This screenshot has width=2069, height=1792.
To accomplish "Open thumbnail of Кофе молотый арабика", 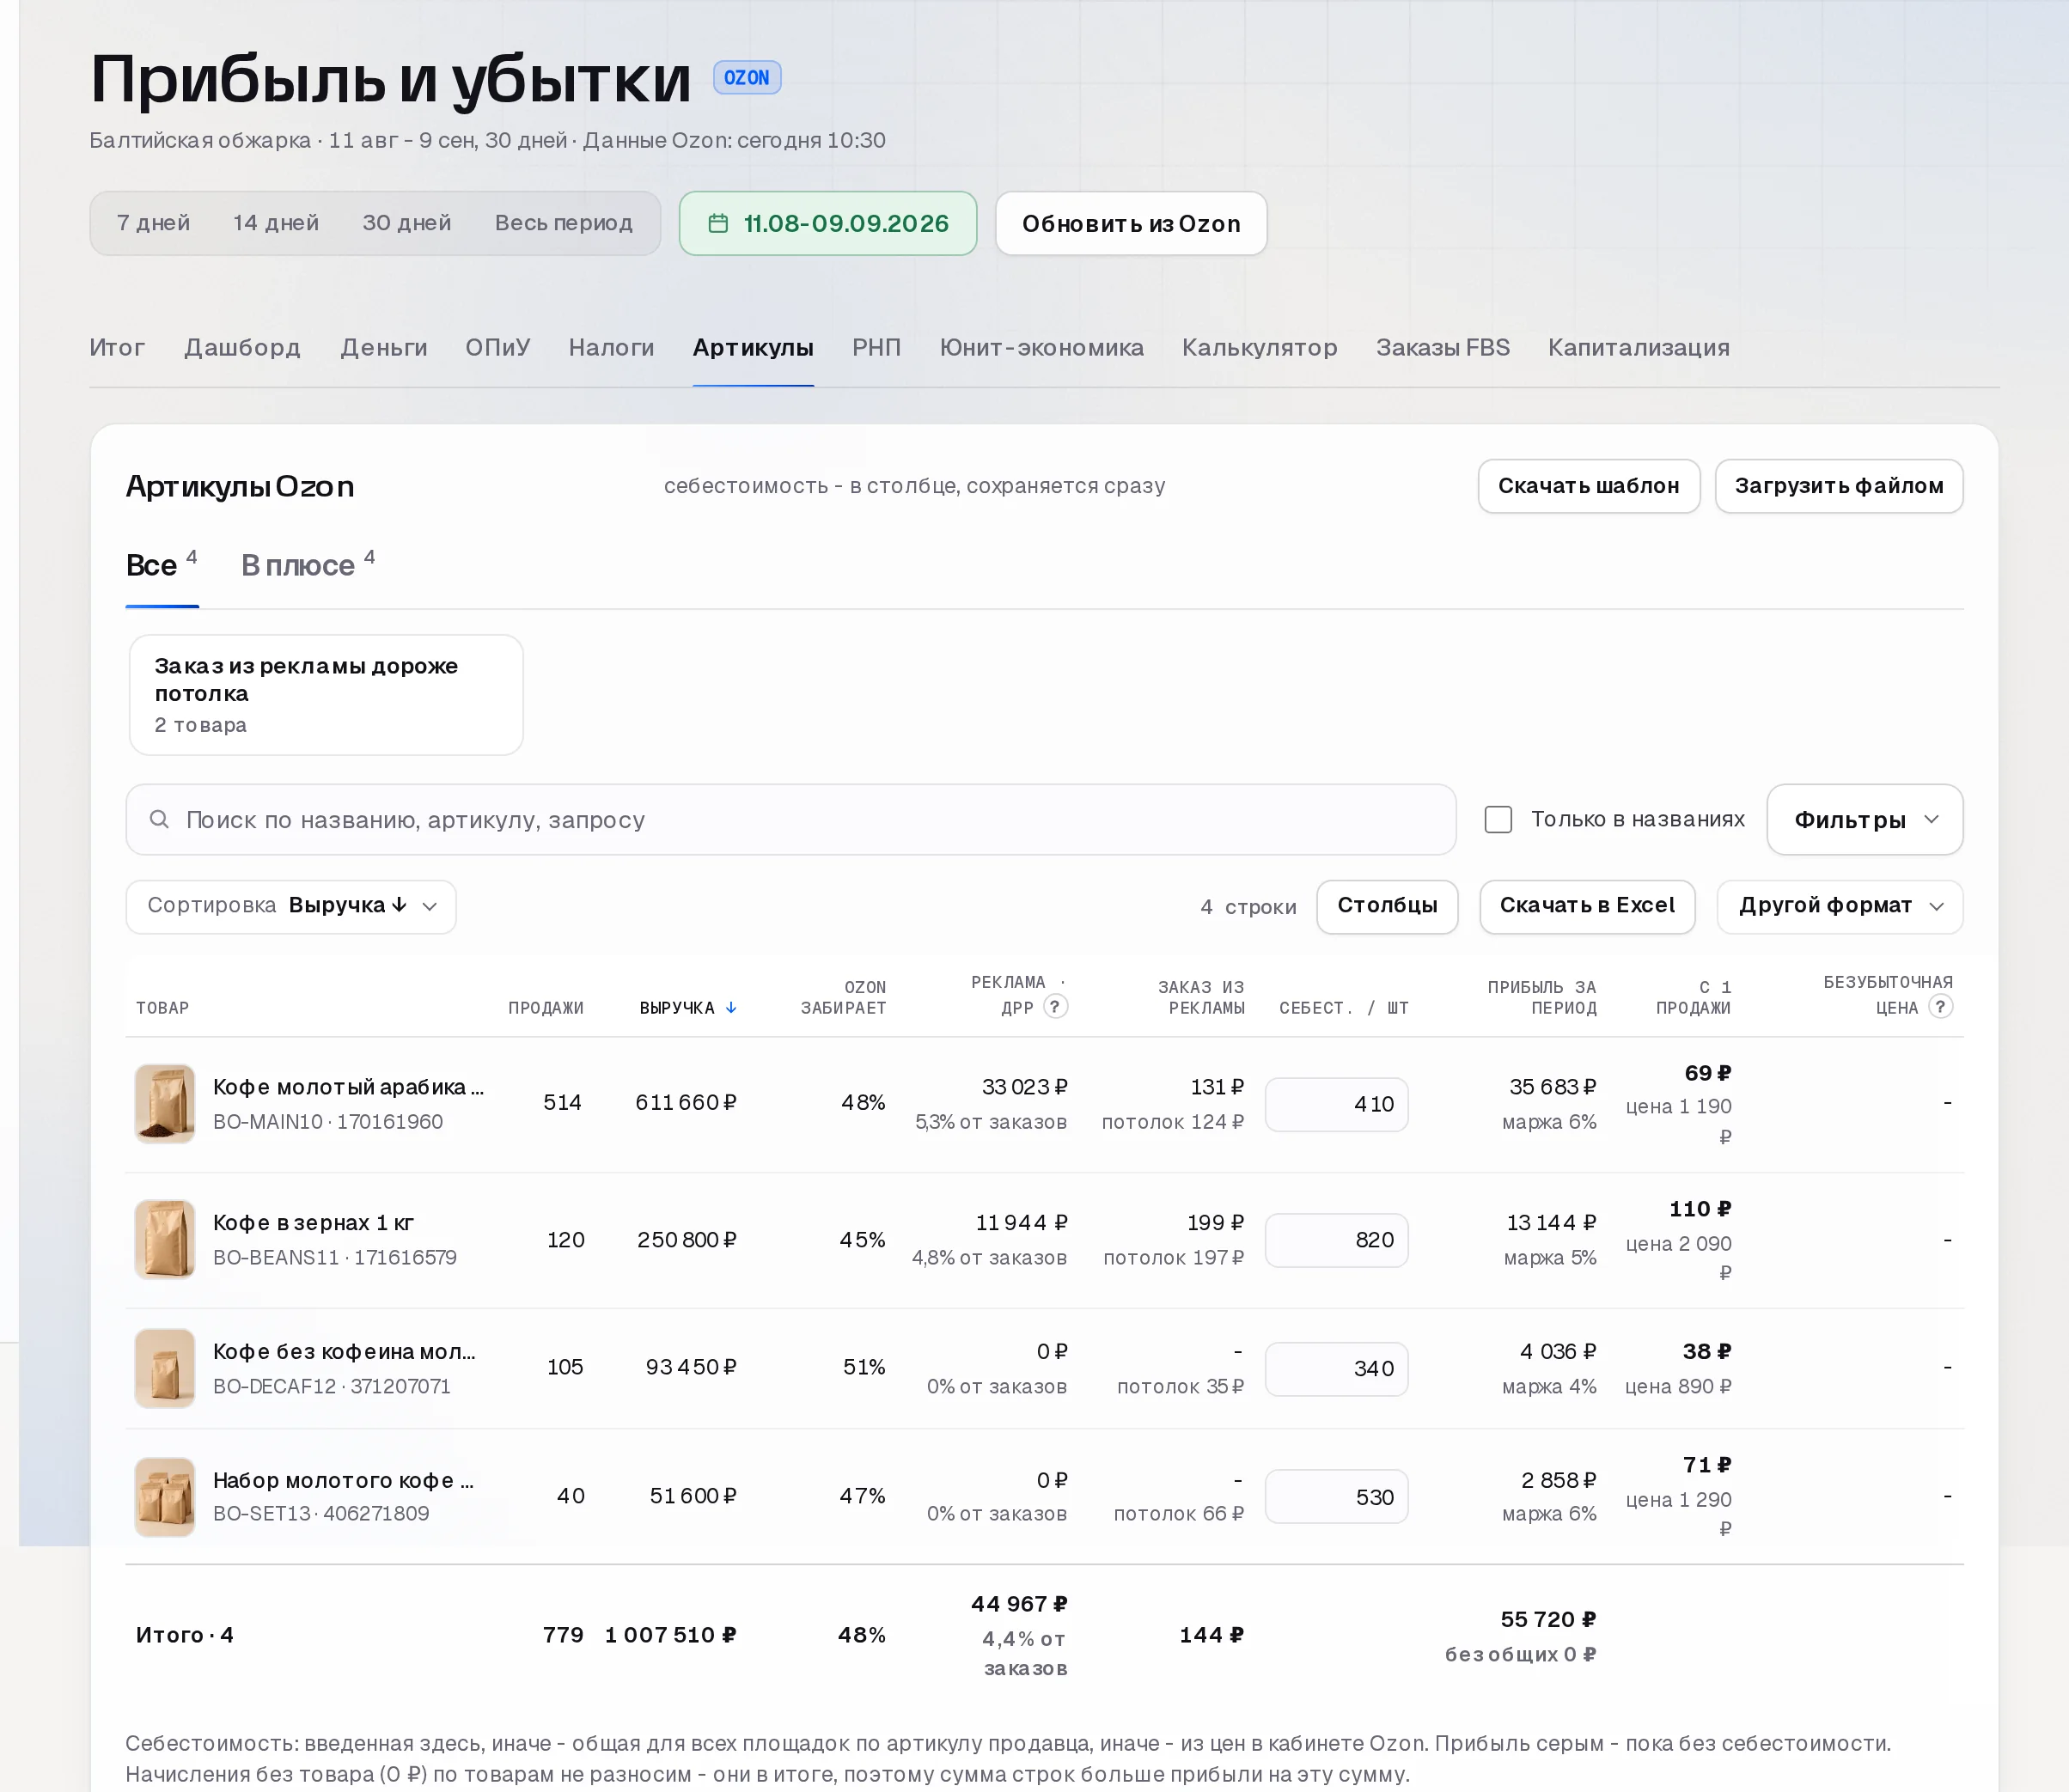I will [165, 1103].
